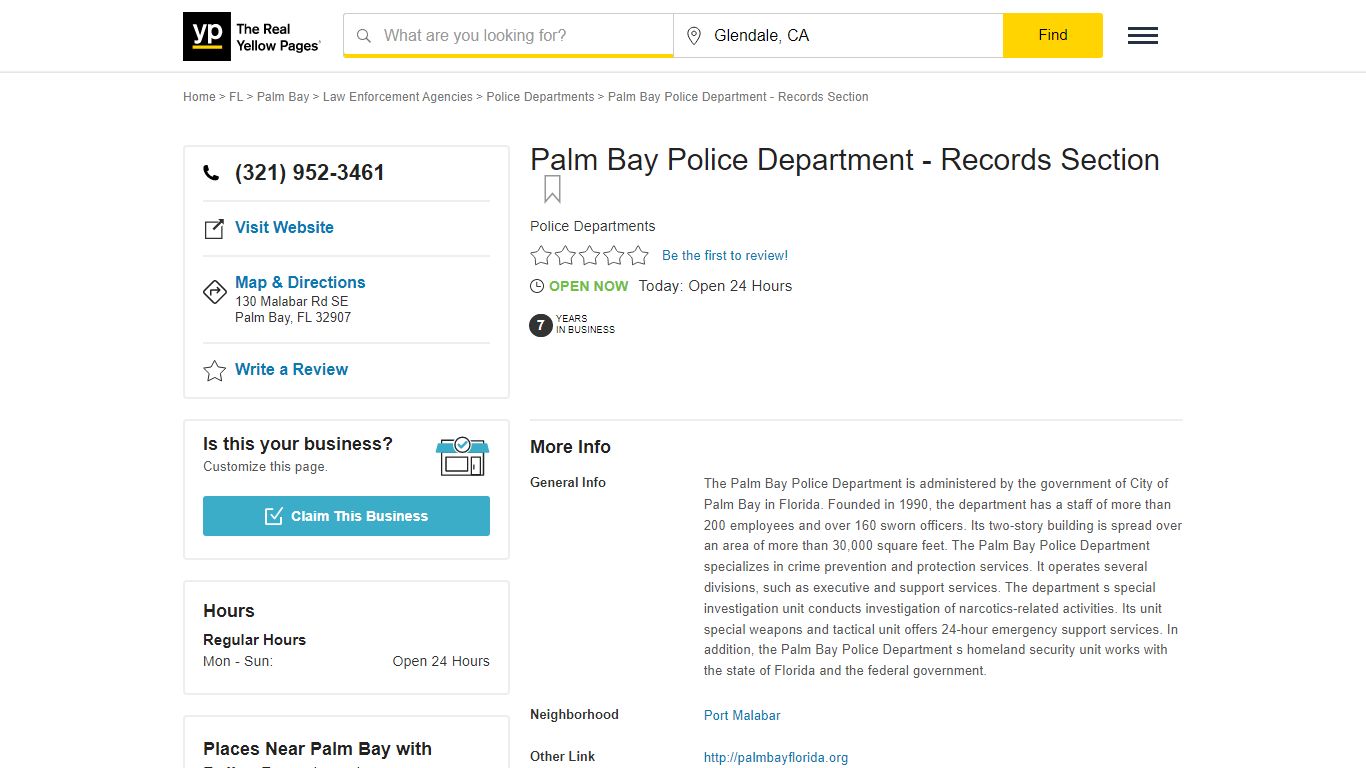Click the More Info heading

tap(570, 447)
